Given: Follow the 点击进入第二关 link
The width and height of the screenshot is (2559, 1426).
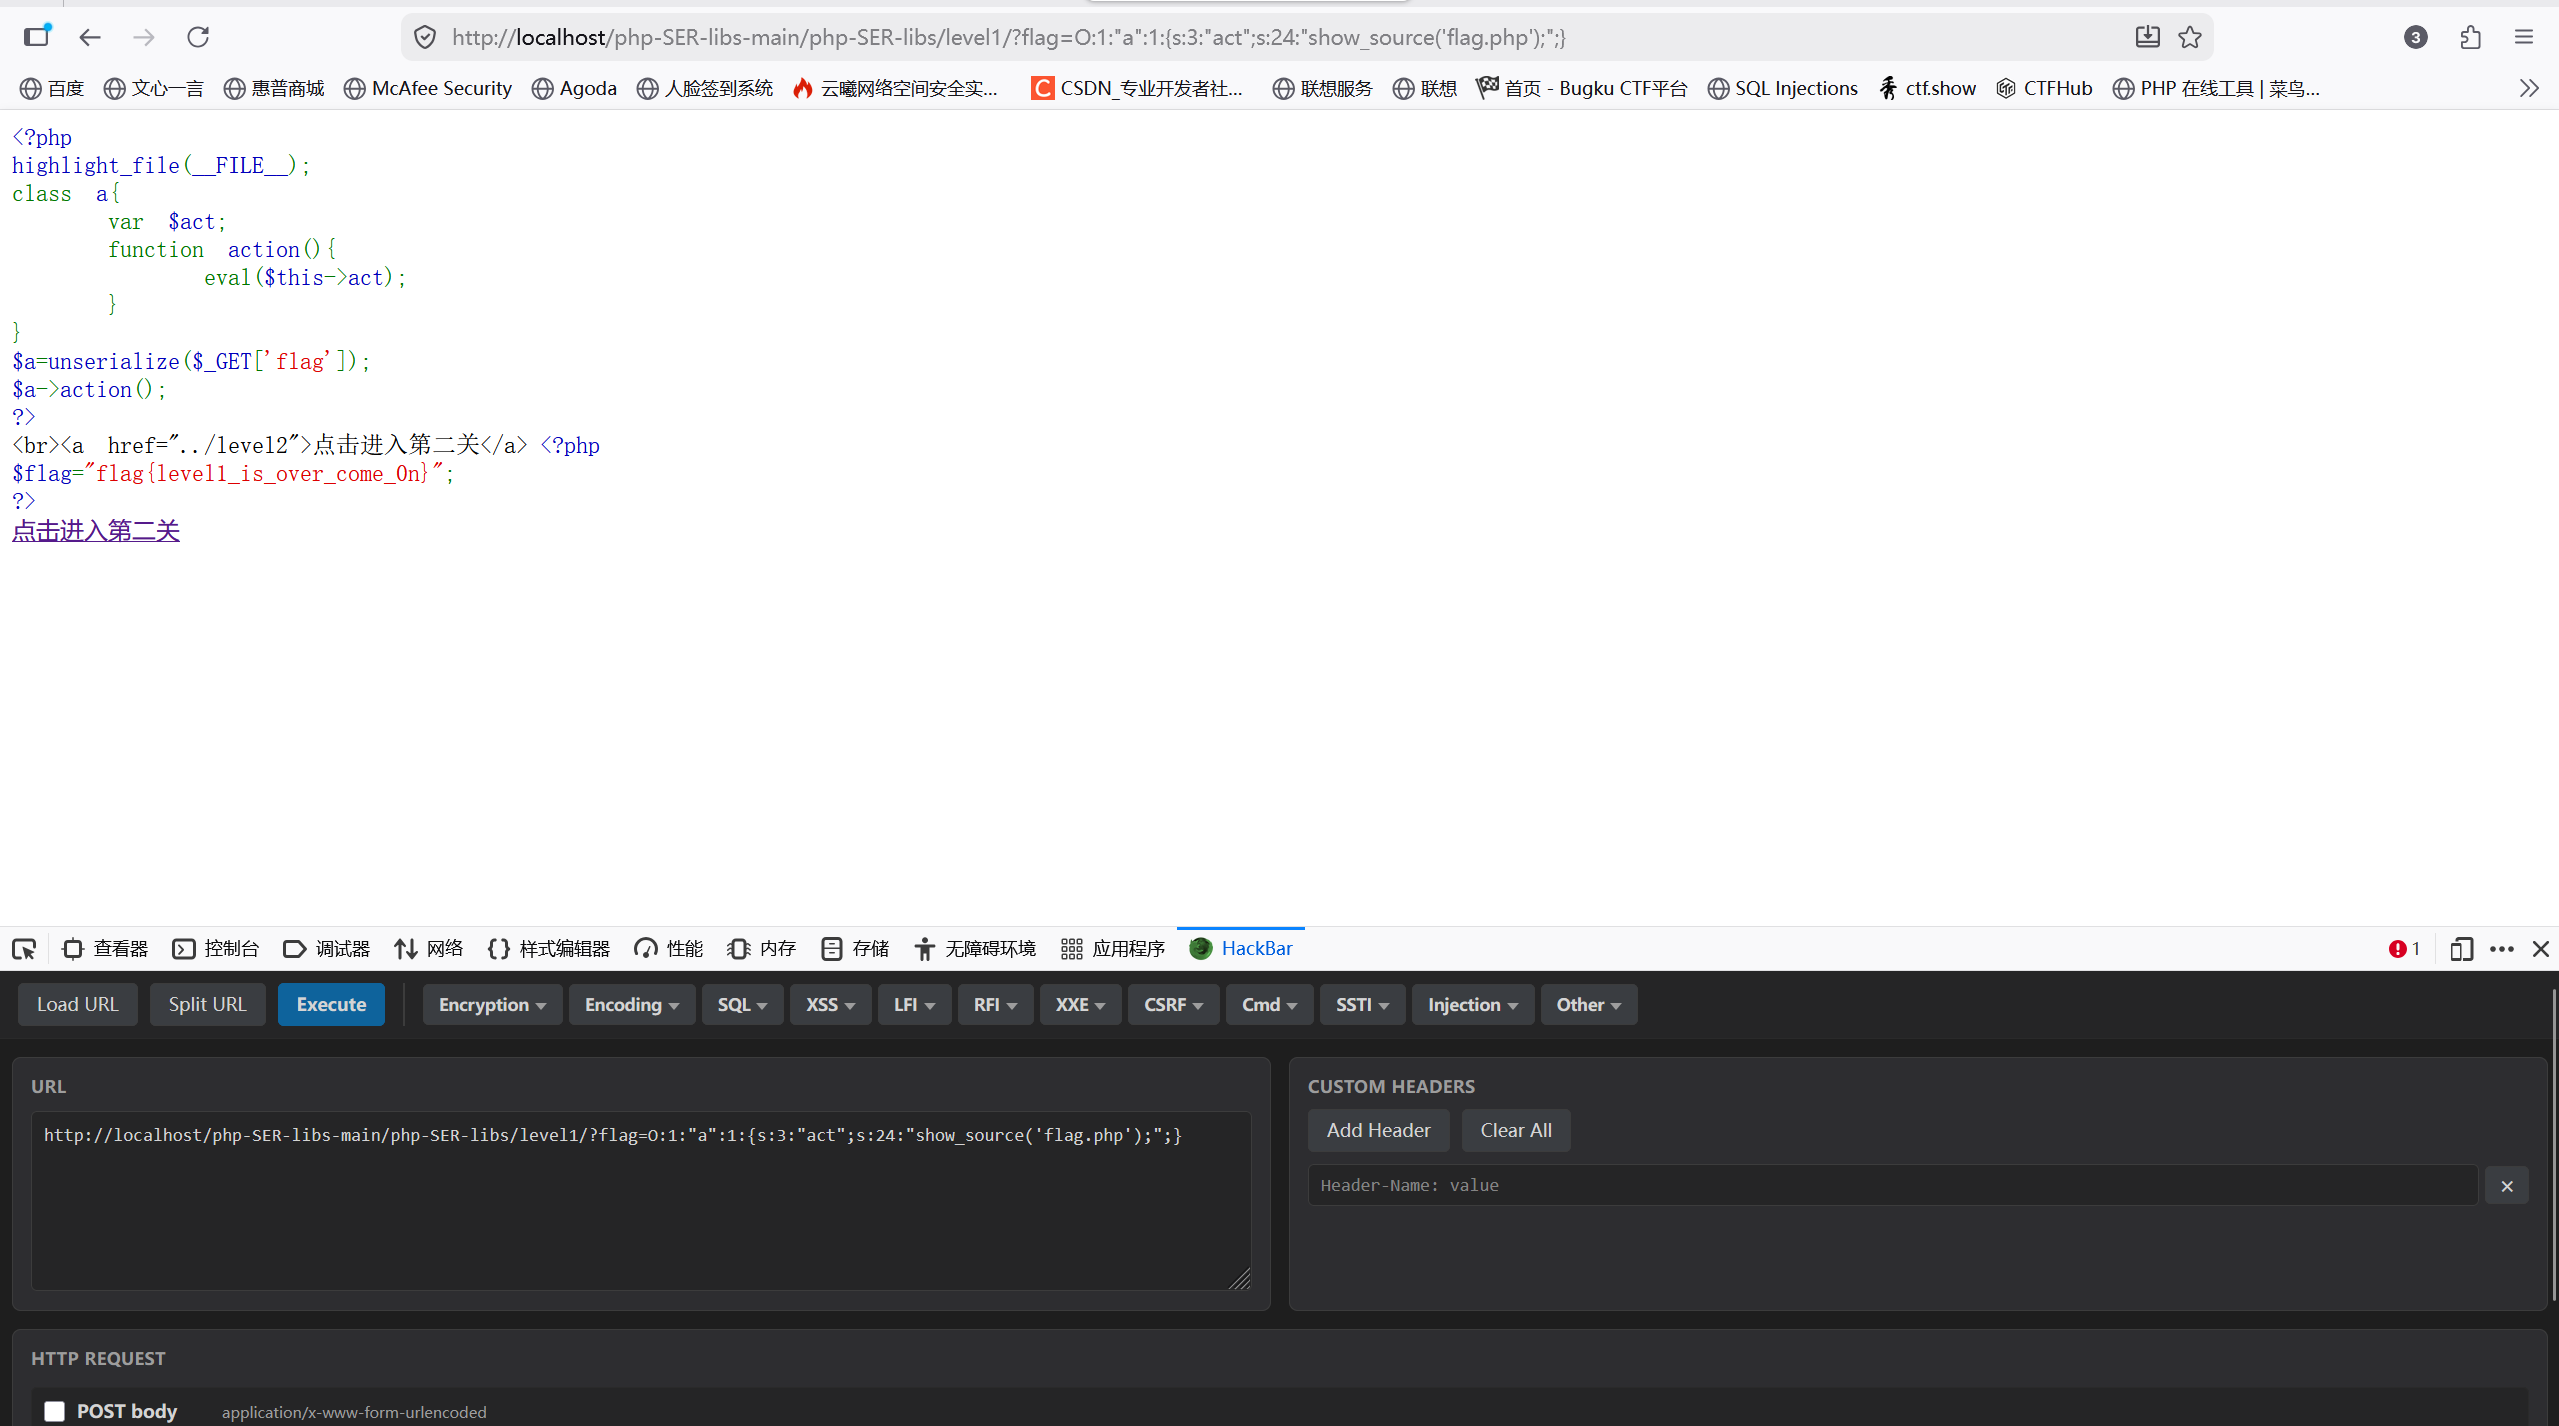Looking at the screenshot, I should coord(96,531).
